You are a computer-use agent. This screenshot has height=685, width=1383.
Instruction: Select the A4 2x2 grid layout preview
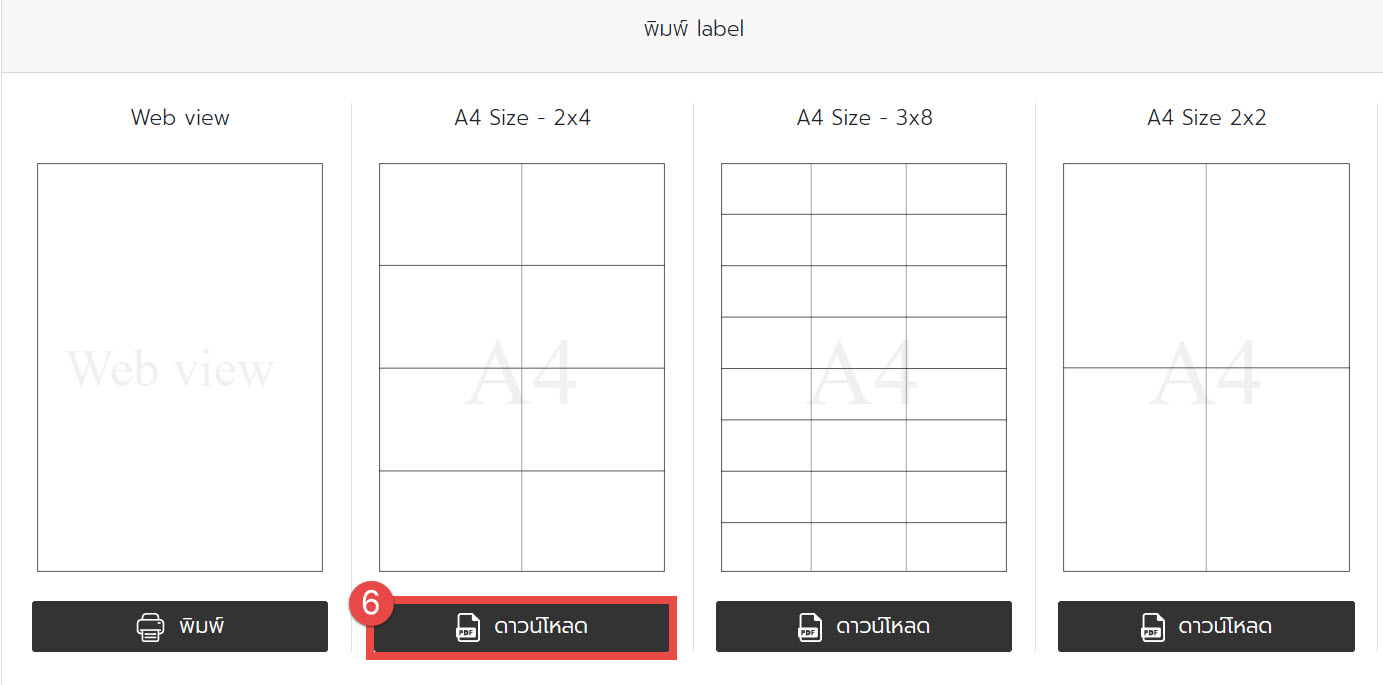pyautogui.click(x=1206, y=367)
